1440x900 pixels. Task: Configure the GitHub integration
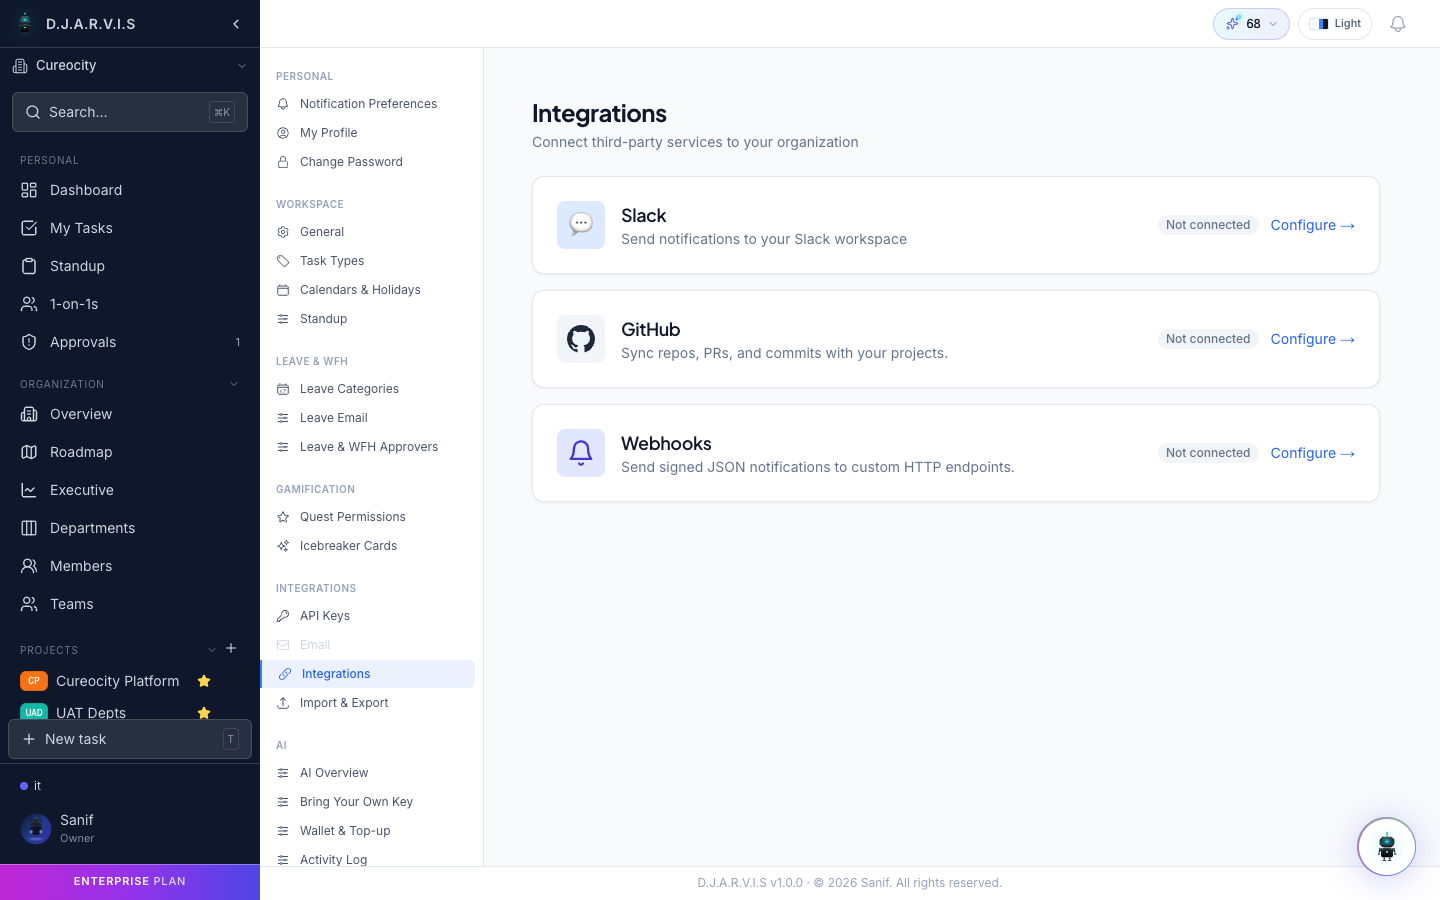coord(1312,339)
